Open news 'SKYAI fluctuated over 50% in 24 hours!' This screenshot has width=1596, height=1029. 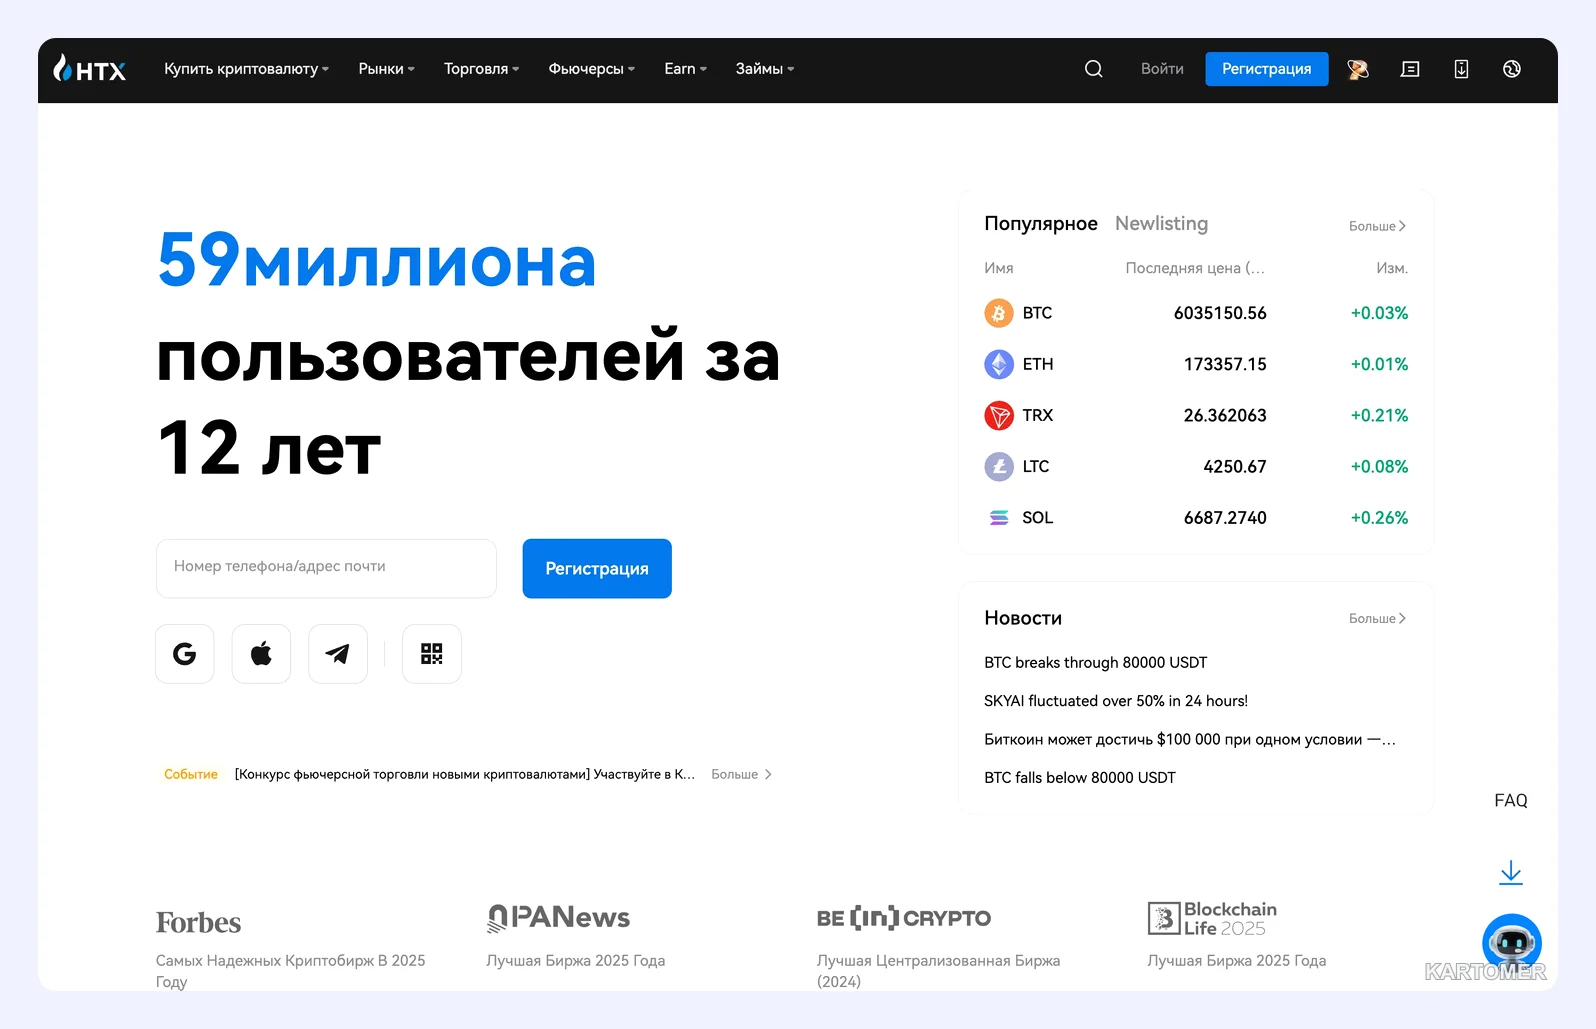point(1116,701)
